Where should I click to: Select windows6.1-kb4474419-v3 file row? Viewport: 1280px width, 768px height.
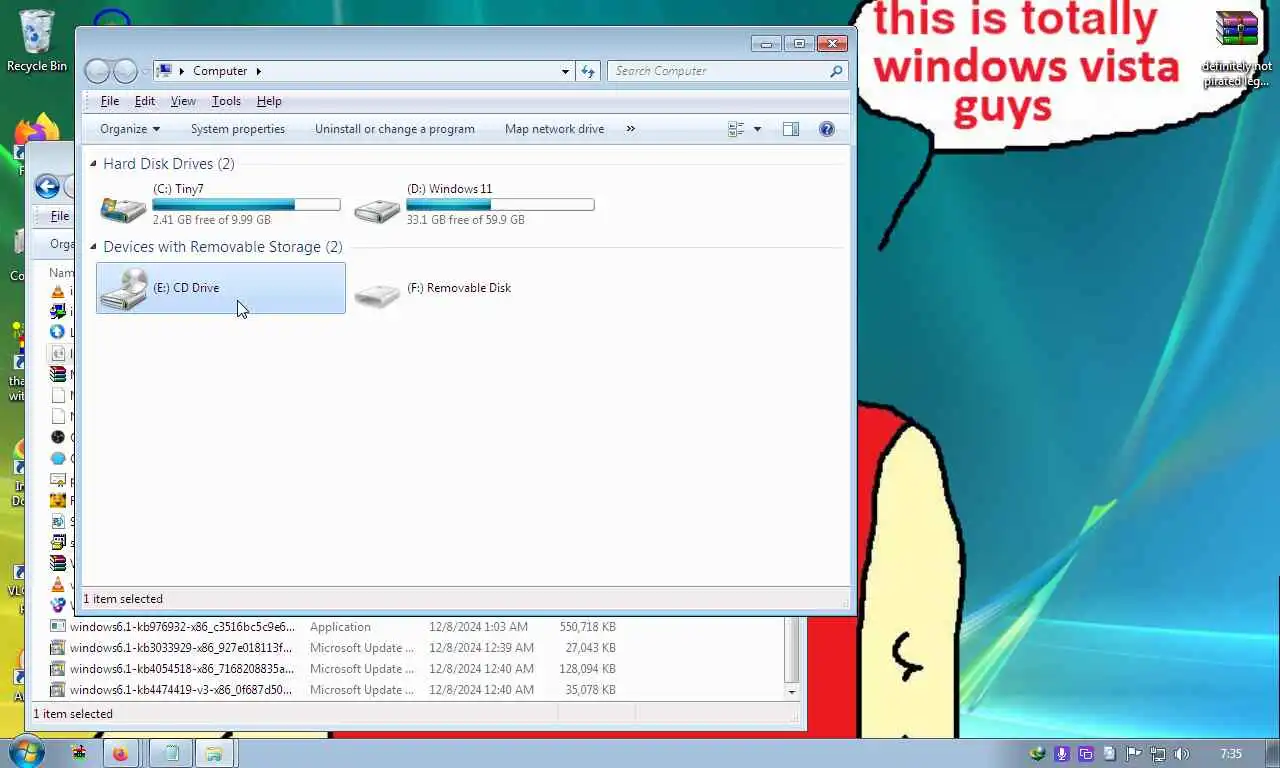point(333,690)
